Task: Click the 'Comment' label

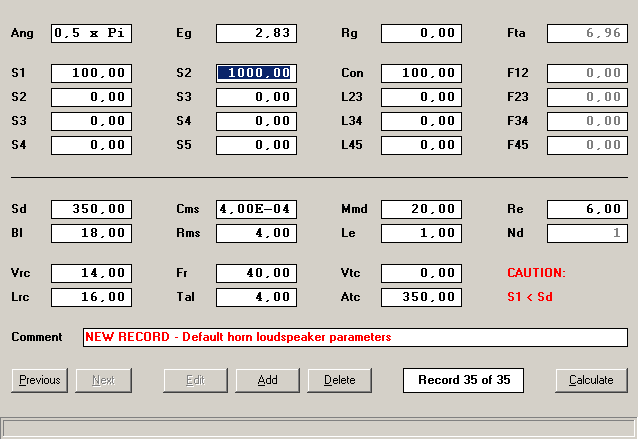Action: (x=37, y=337)
